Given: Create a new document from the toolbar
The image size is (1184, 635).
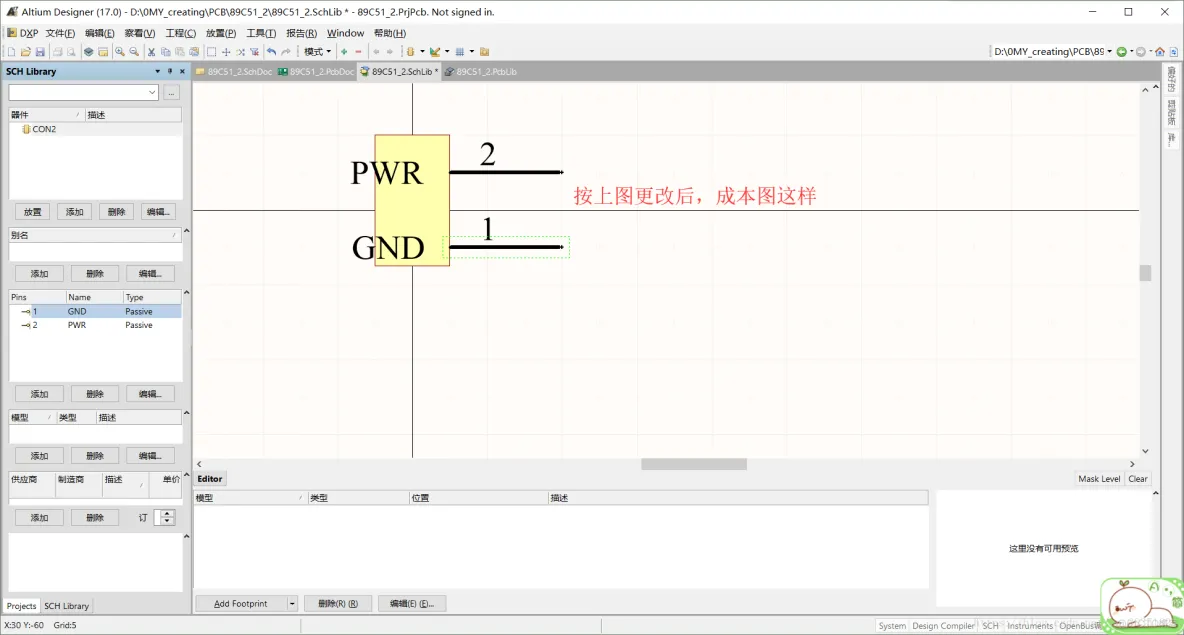Looking at the screenshot, I should [11, 52].
